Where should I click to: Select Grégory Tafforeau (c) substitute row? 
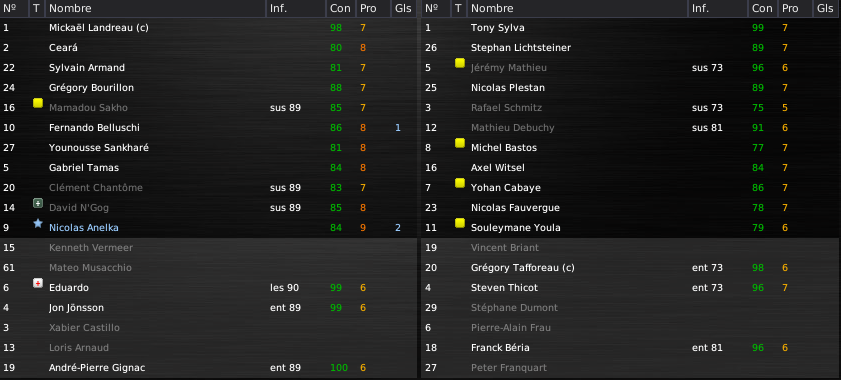(631, 267)
